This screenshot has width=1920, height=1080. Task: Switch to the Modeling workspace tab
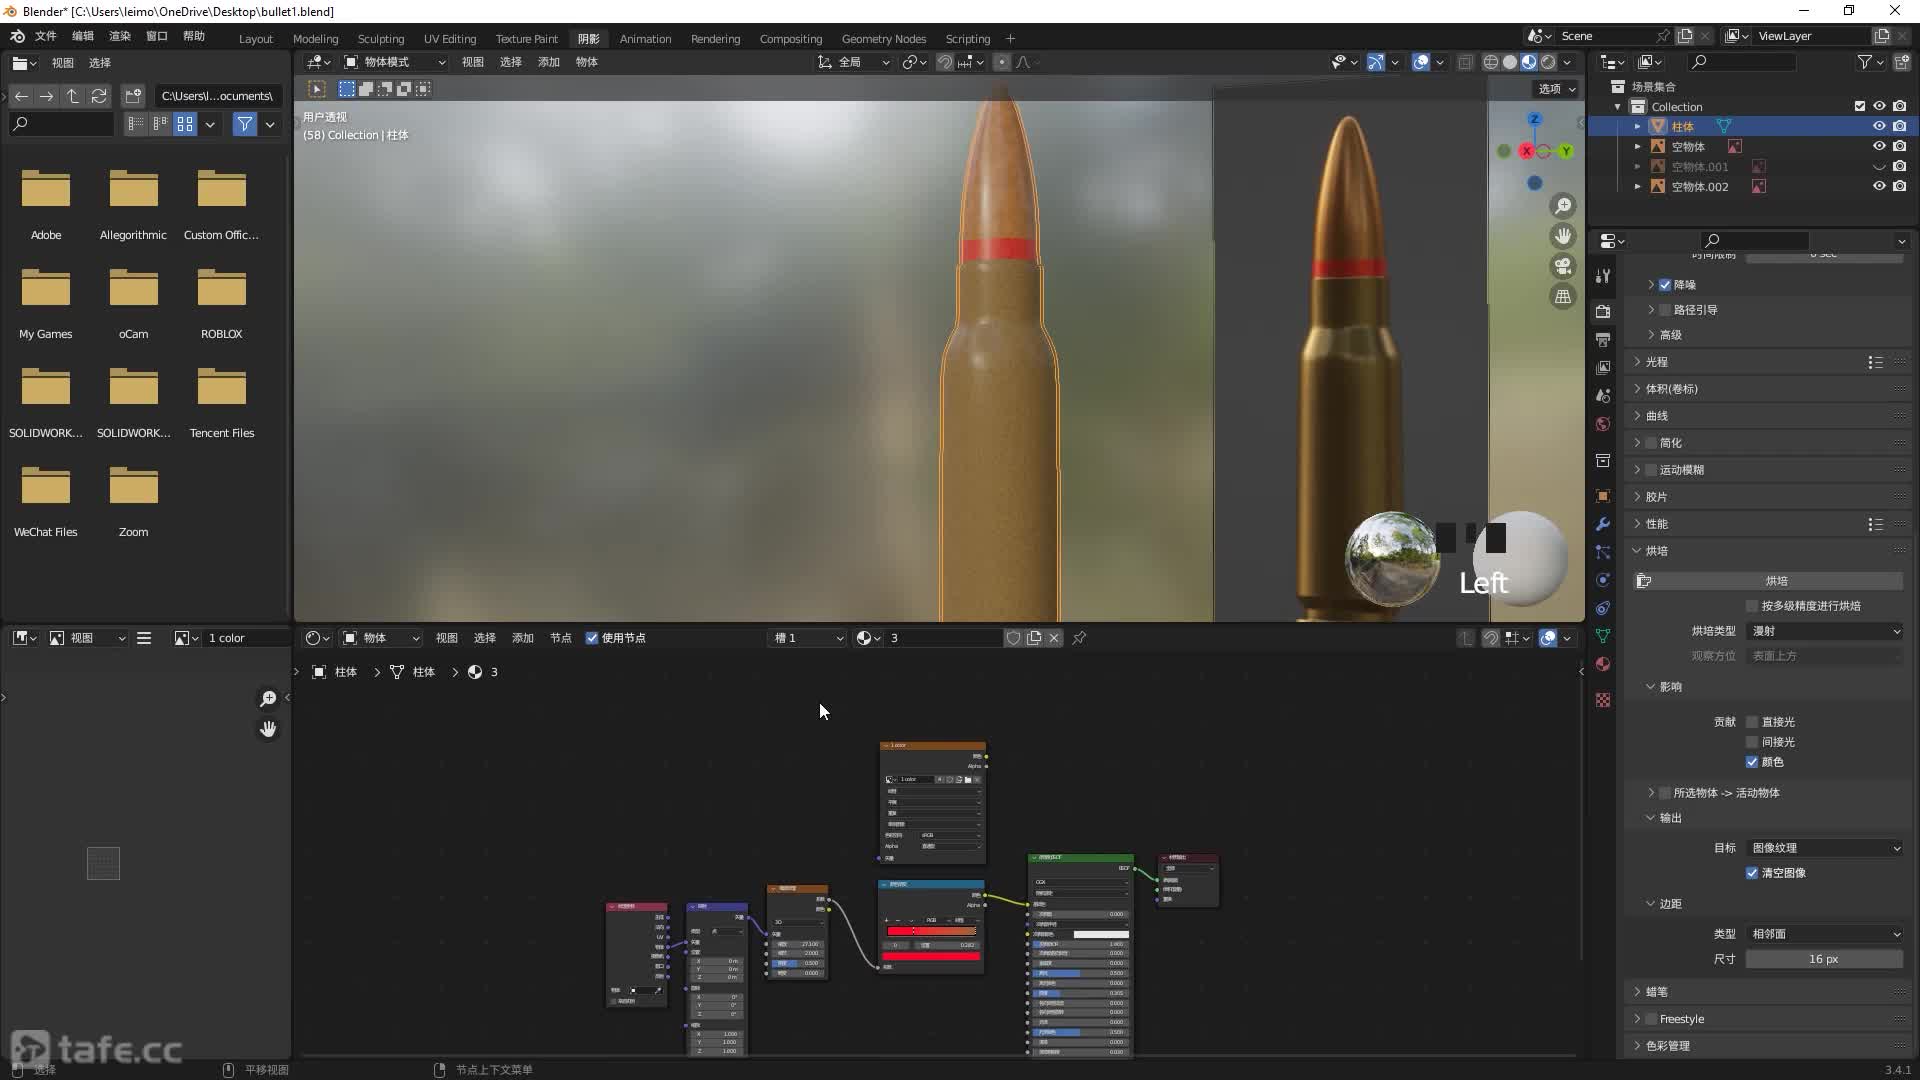[x=315, y=39]
